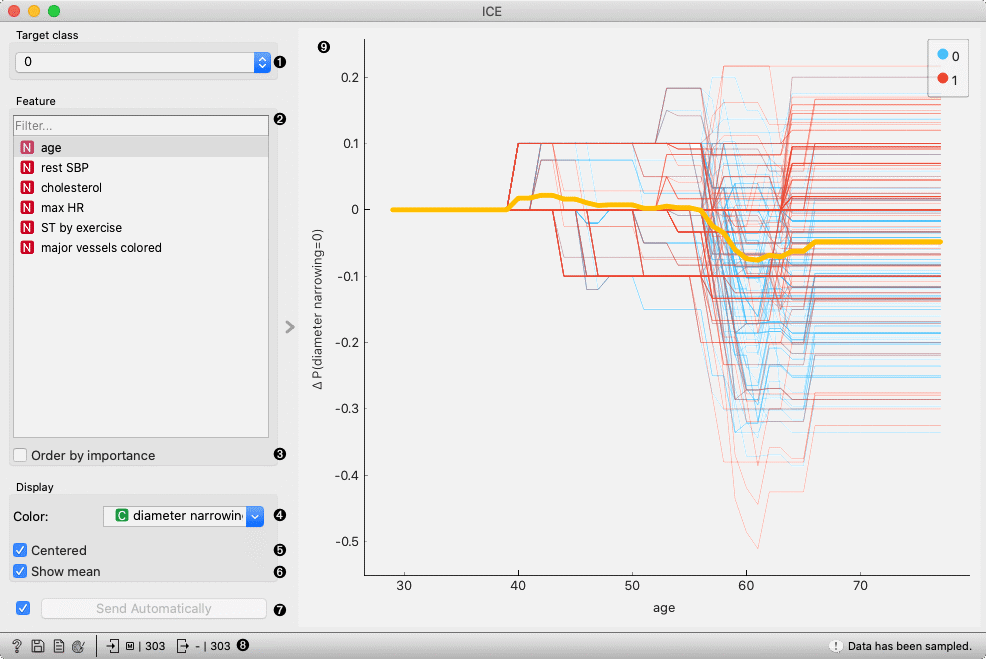
Task: Click the Filter input field
Action: 140,125
